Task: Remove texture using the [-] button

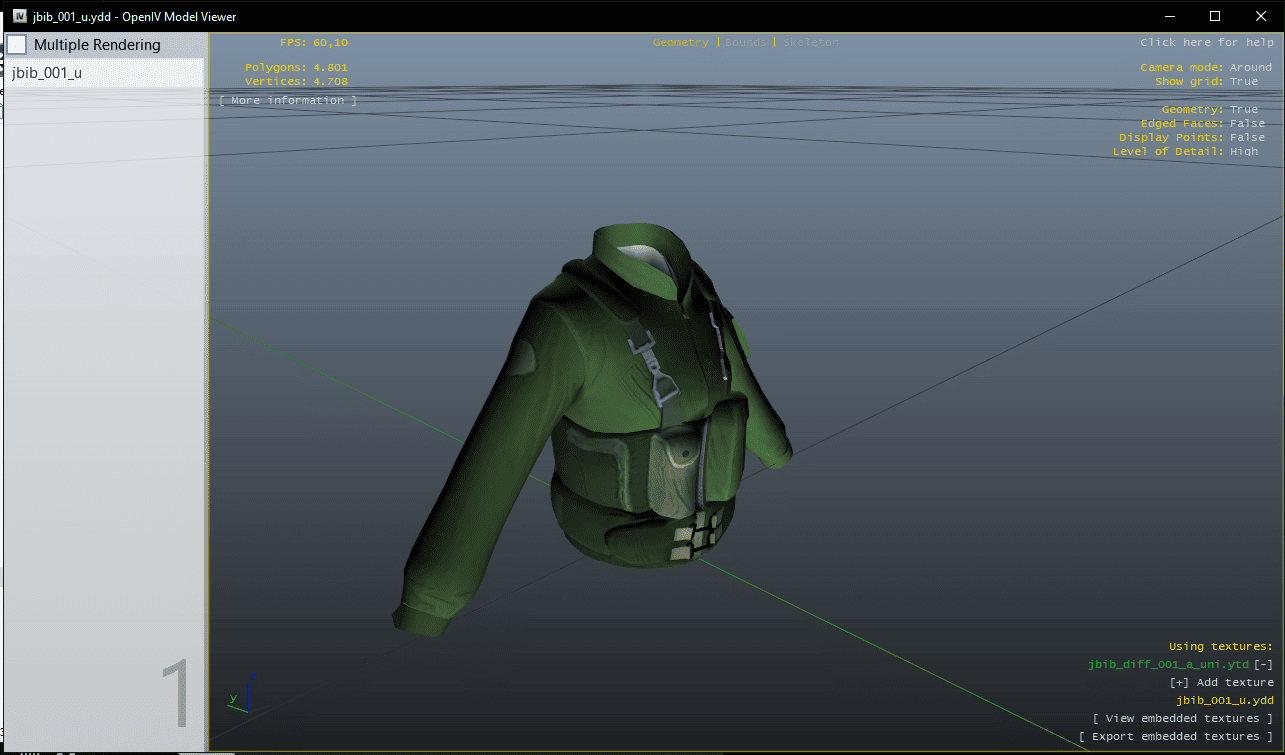Action: (1263, 665)
